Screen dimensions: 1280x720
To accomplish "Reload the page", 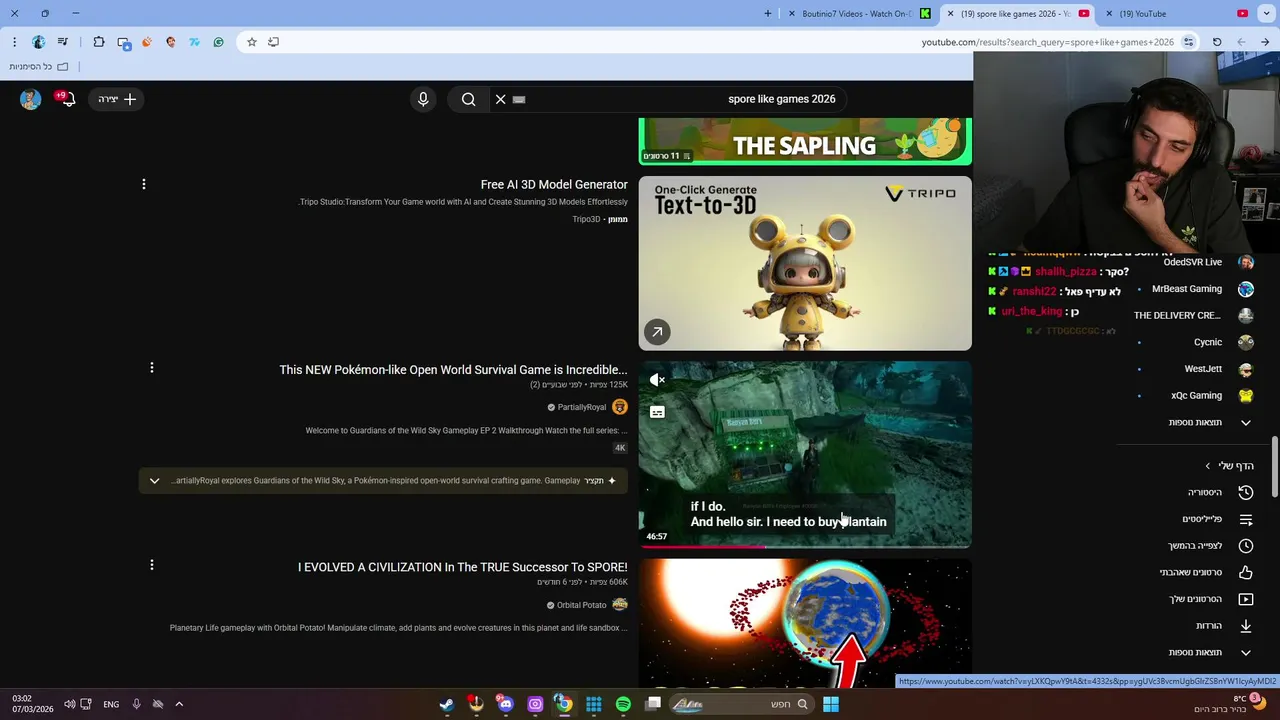I will (x=1217, y=42).
